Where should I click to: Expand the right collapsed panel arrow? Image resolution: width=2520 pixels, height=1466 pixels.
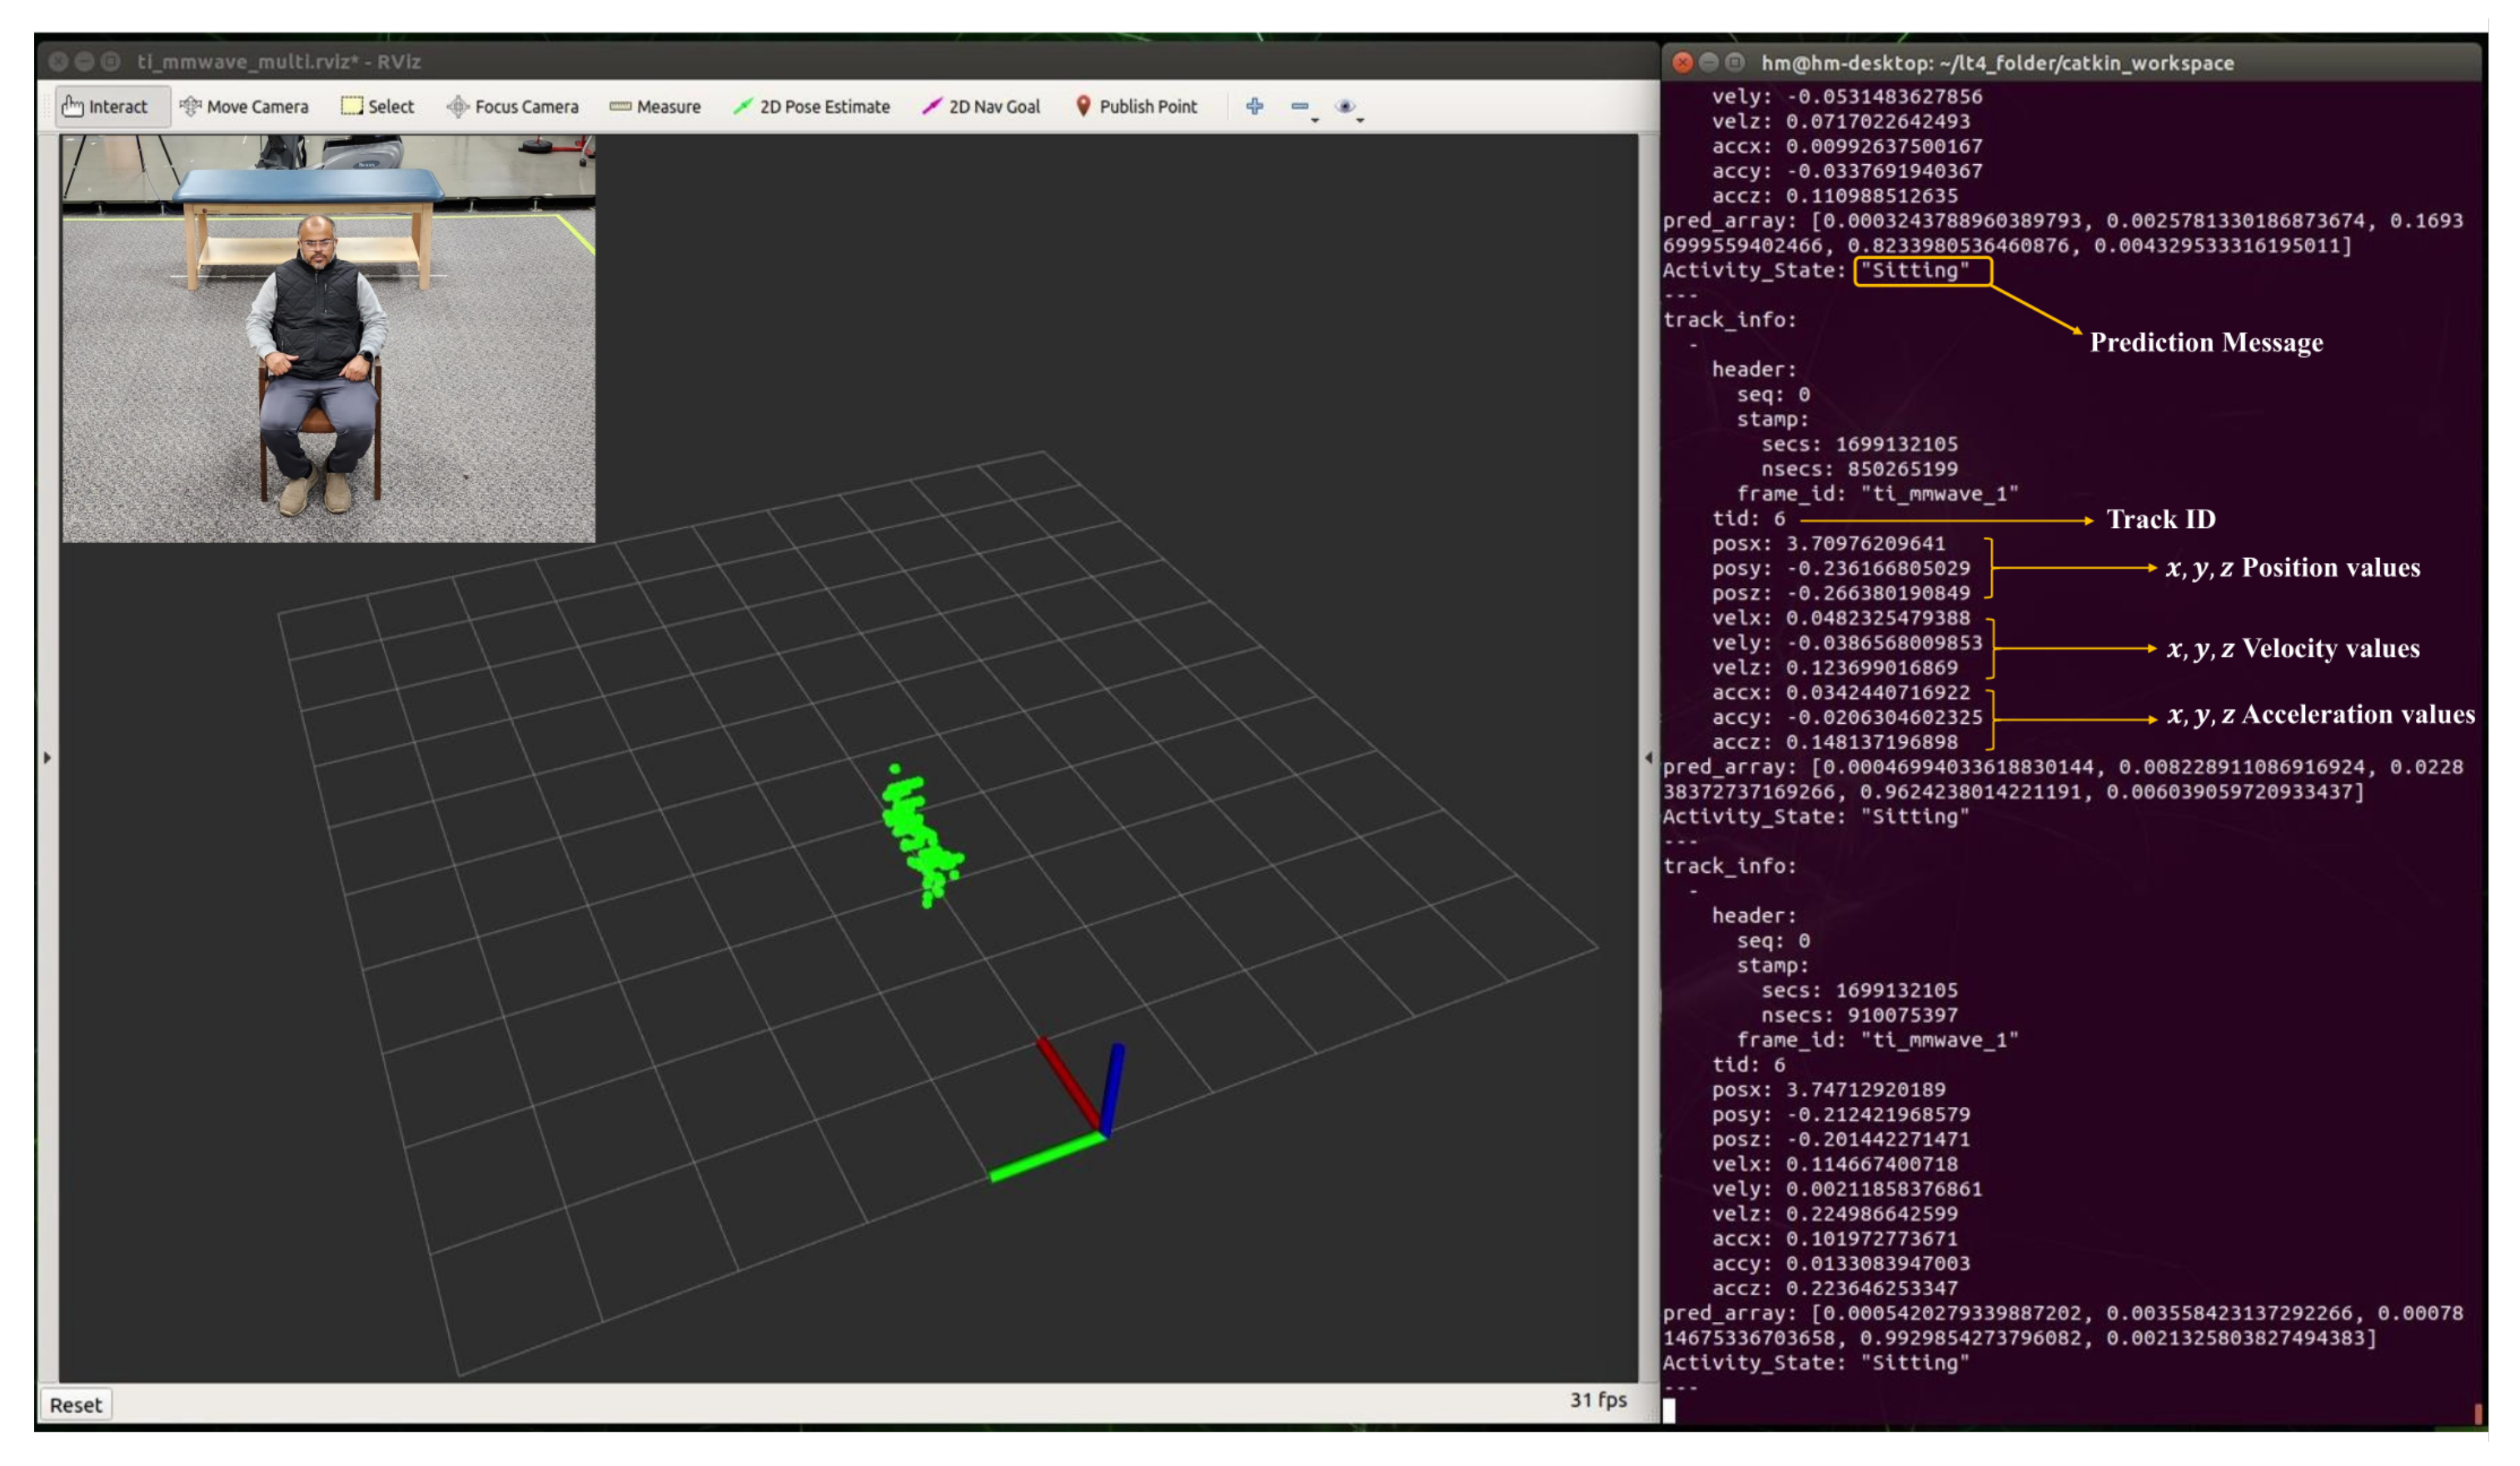[x=1648, y=758]
